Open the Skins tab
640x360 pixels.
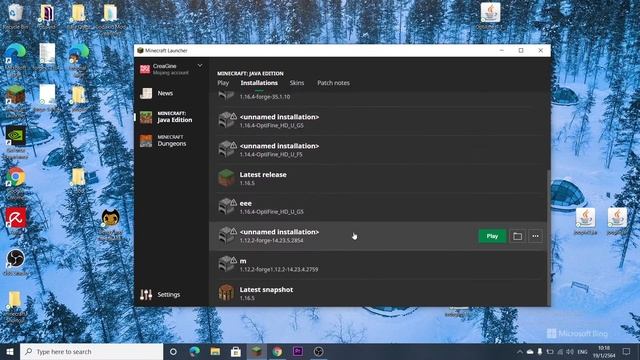pyautogui.click(x=297, y=83)
